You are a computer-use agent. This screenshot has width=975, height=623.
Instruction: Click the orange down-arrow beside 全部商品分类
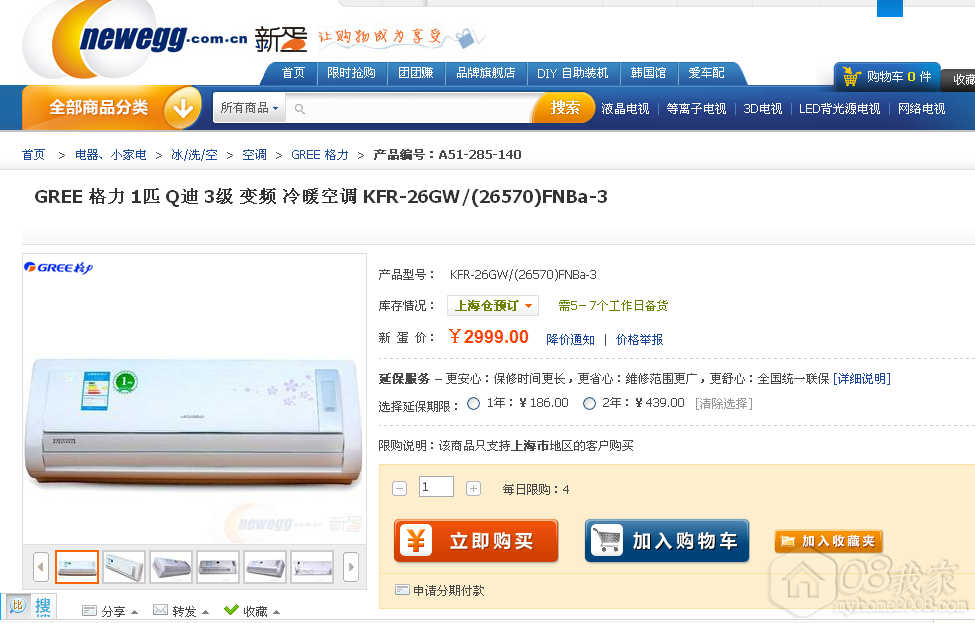182,107
